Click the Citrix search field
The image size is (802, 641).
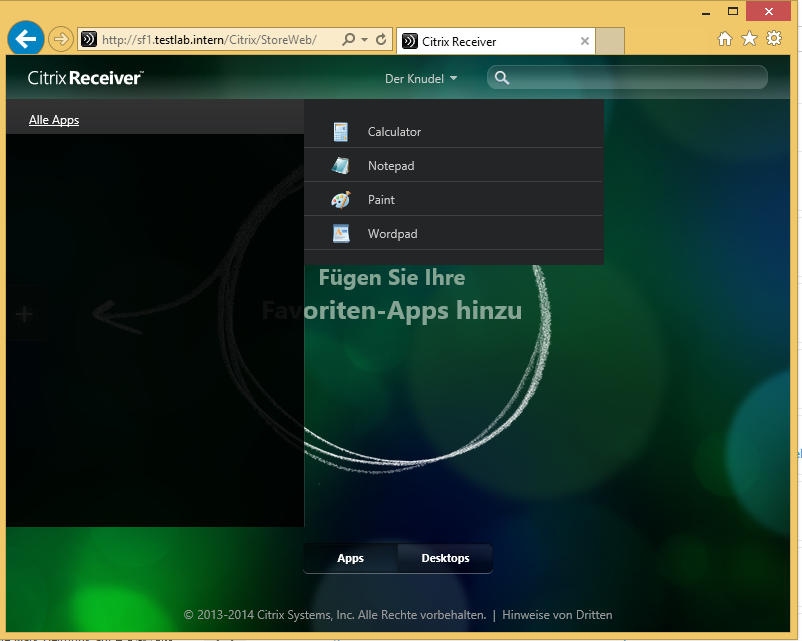[627, 78]
